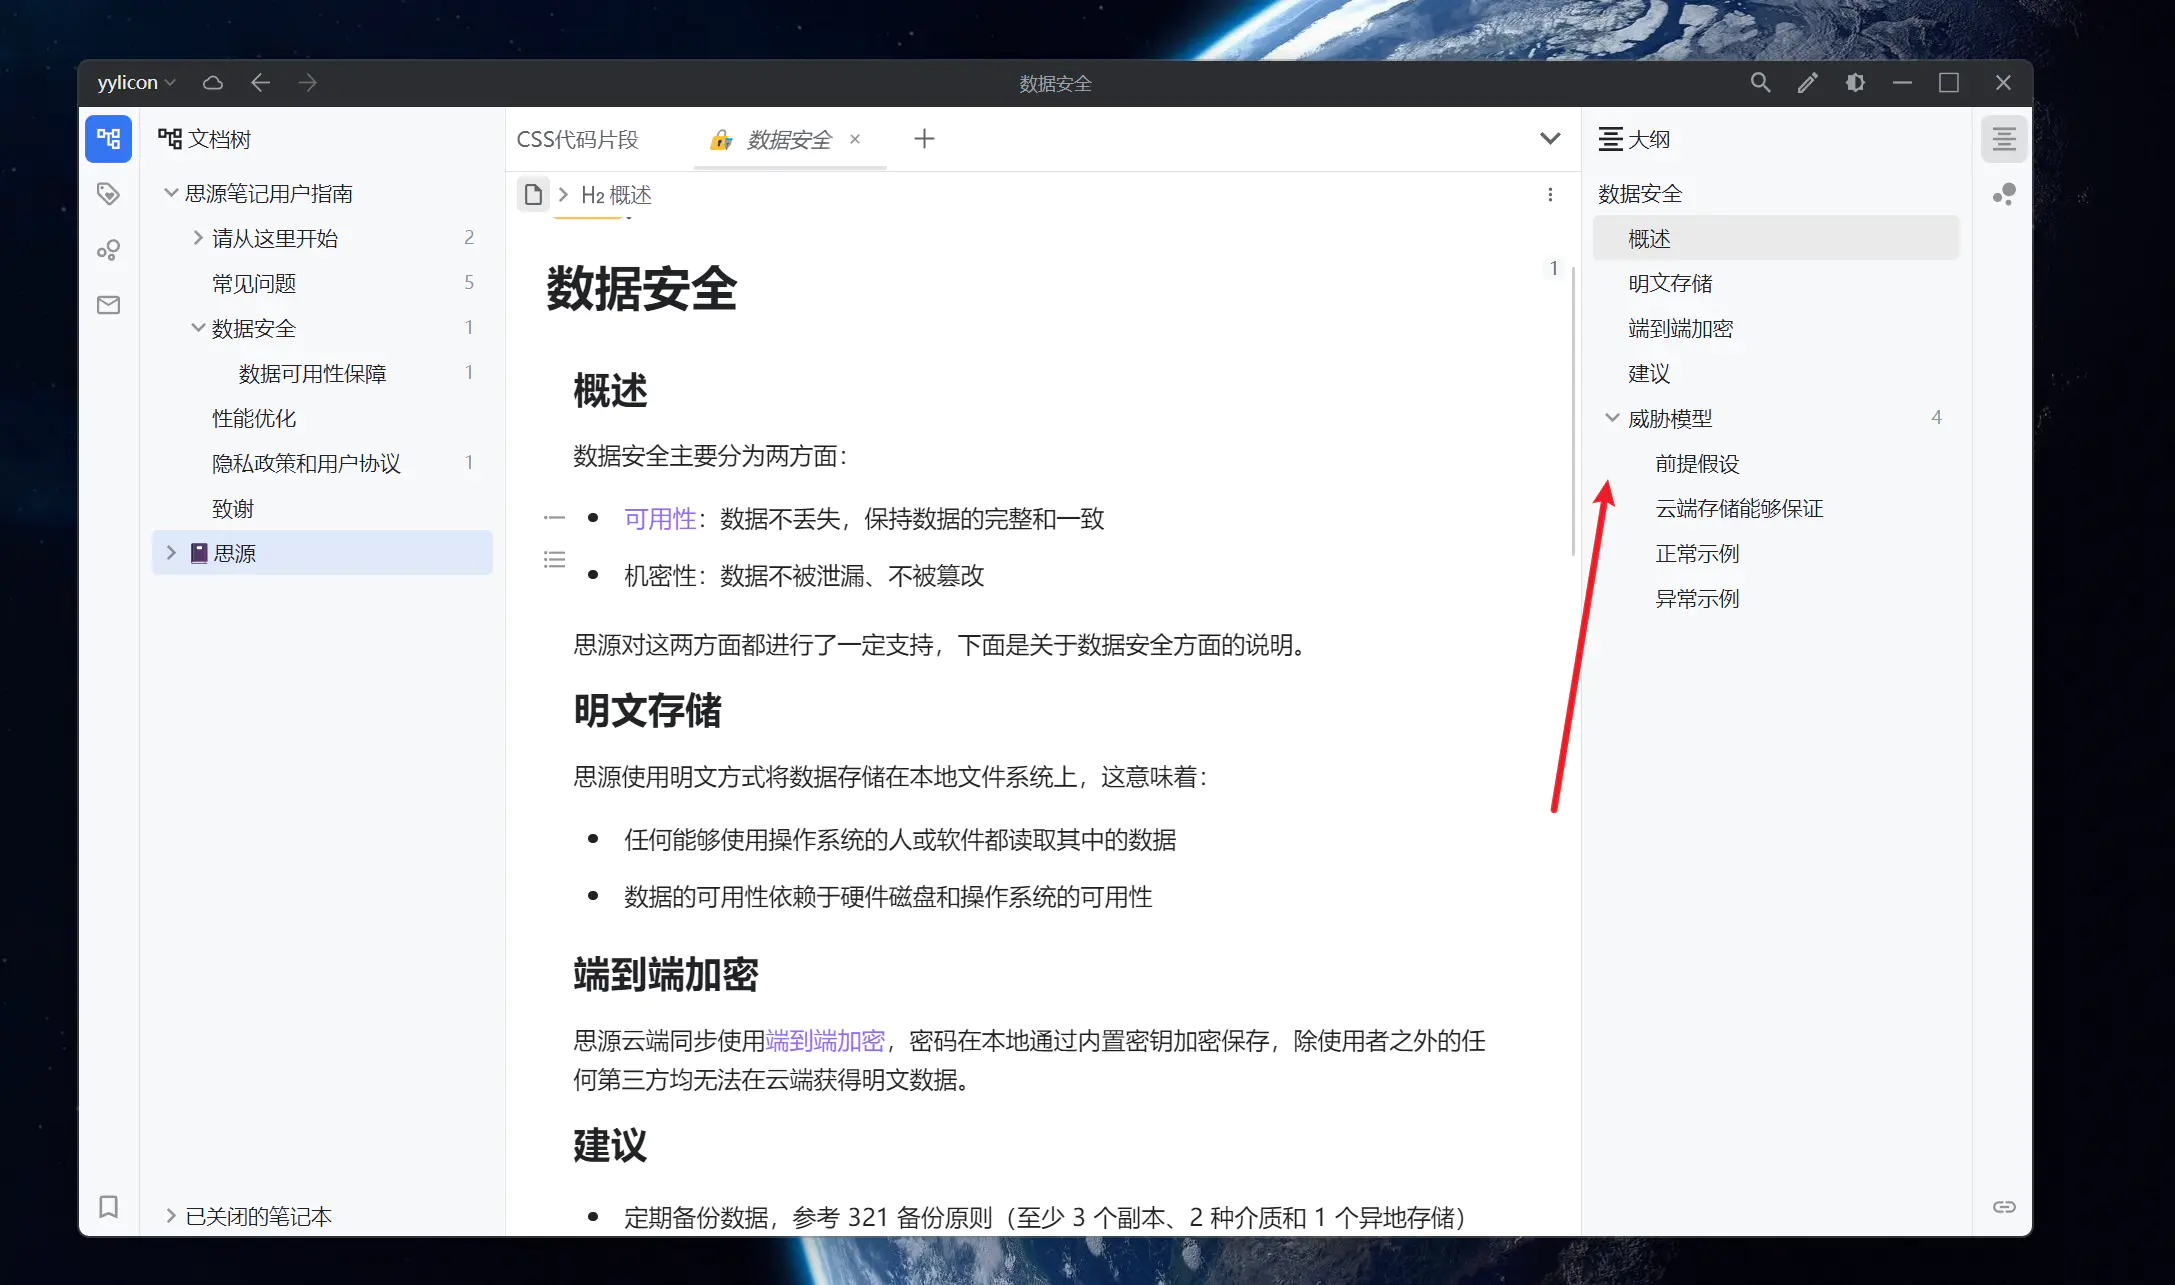Toggle read-only edit pencil icon
2175x1285 pixels.
tap(1807, 83)
